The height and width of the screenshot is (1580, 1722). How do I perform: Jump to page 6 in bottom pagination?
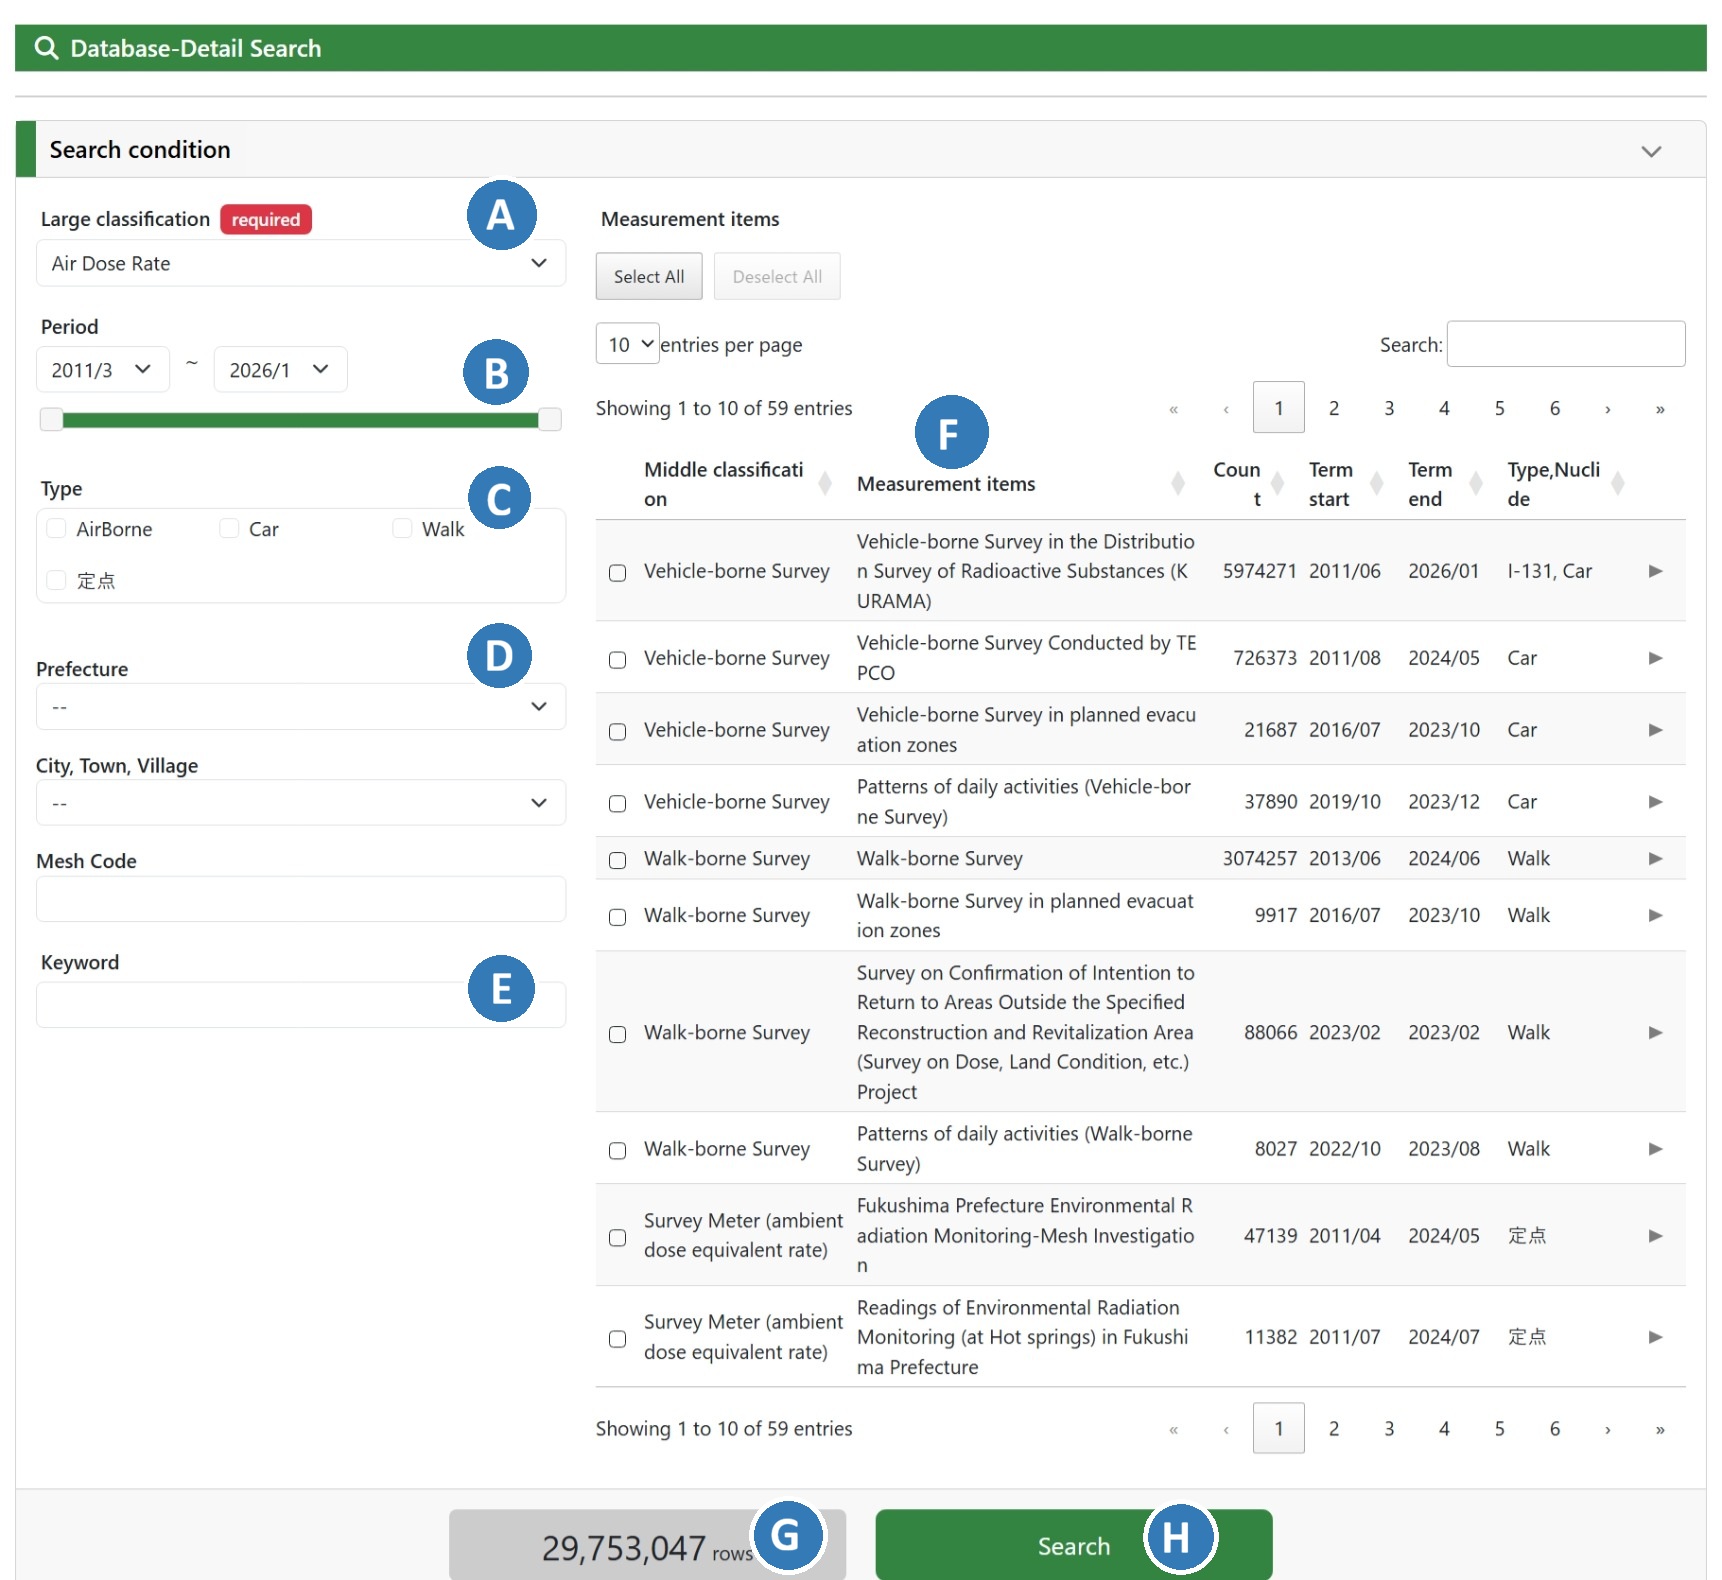pyautogui.click(x=1554, y=1429)
